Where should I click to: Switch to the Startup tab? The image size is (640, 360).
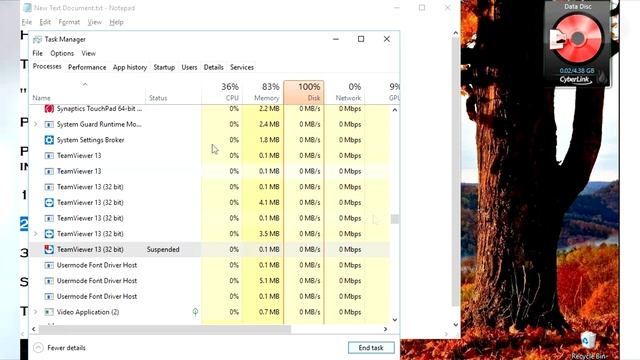click(x=164, y=67)
